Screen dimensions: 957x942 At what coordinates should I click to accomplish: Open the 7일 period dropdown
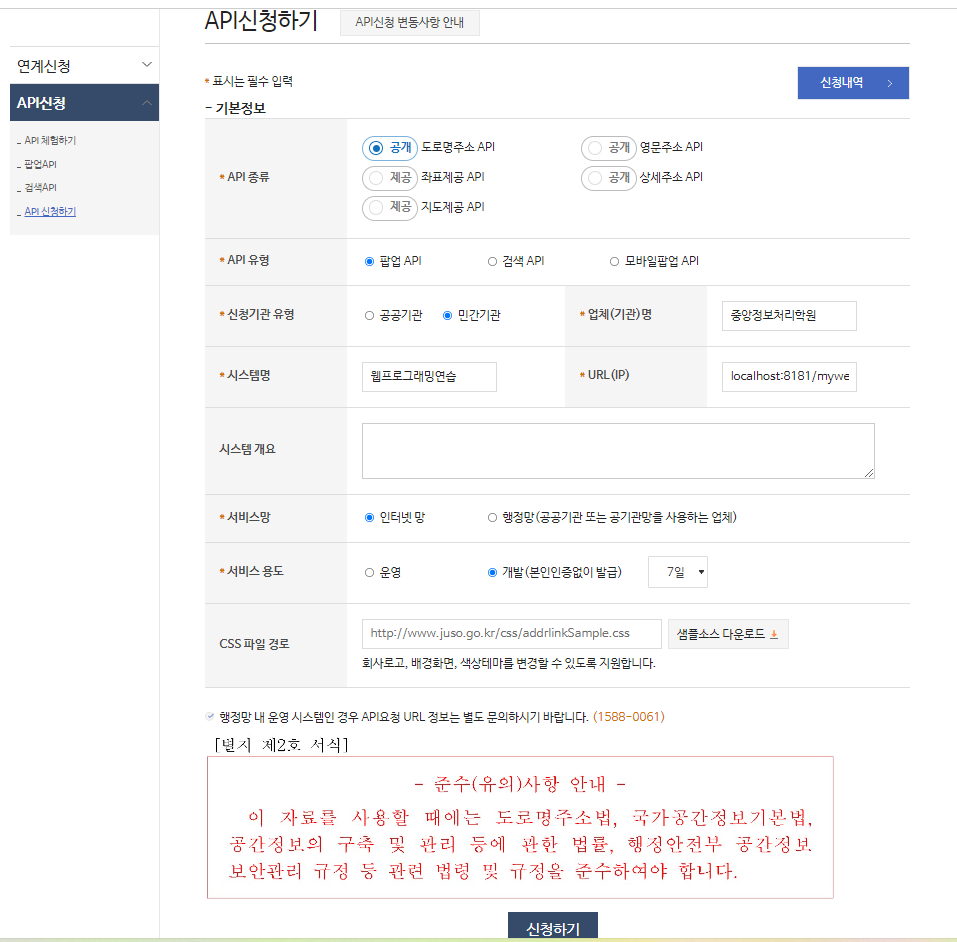click(677, 572)
